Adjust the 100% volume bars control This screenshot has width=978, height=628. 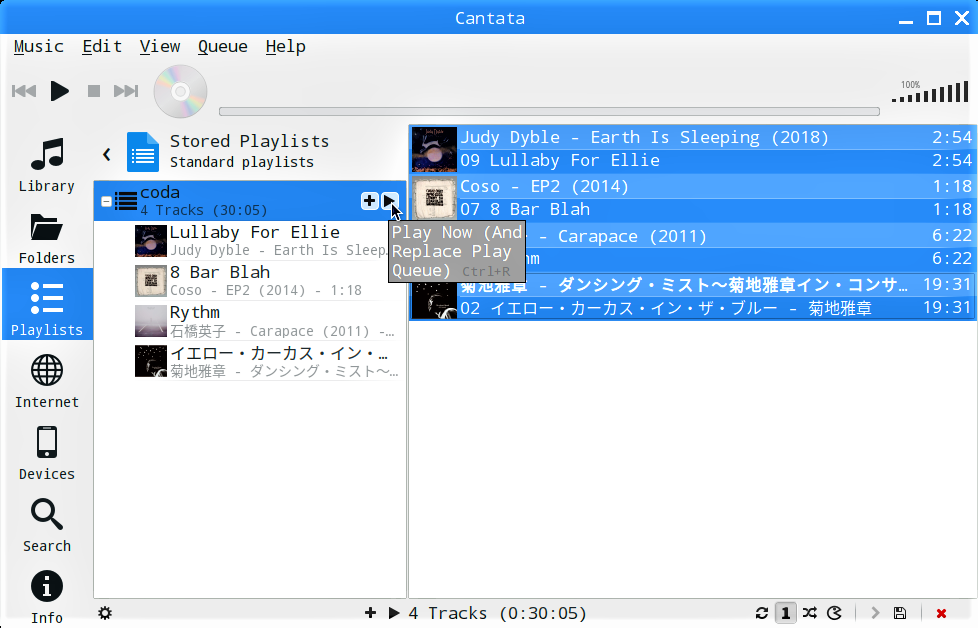point(930,92)
